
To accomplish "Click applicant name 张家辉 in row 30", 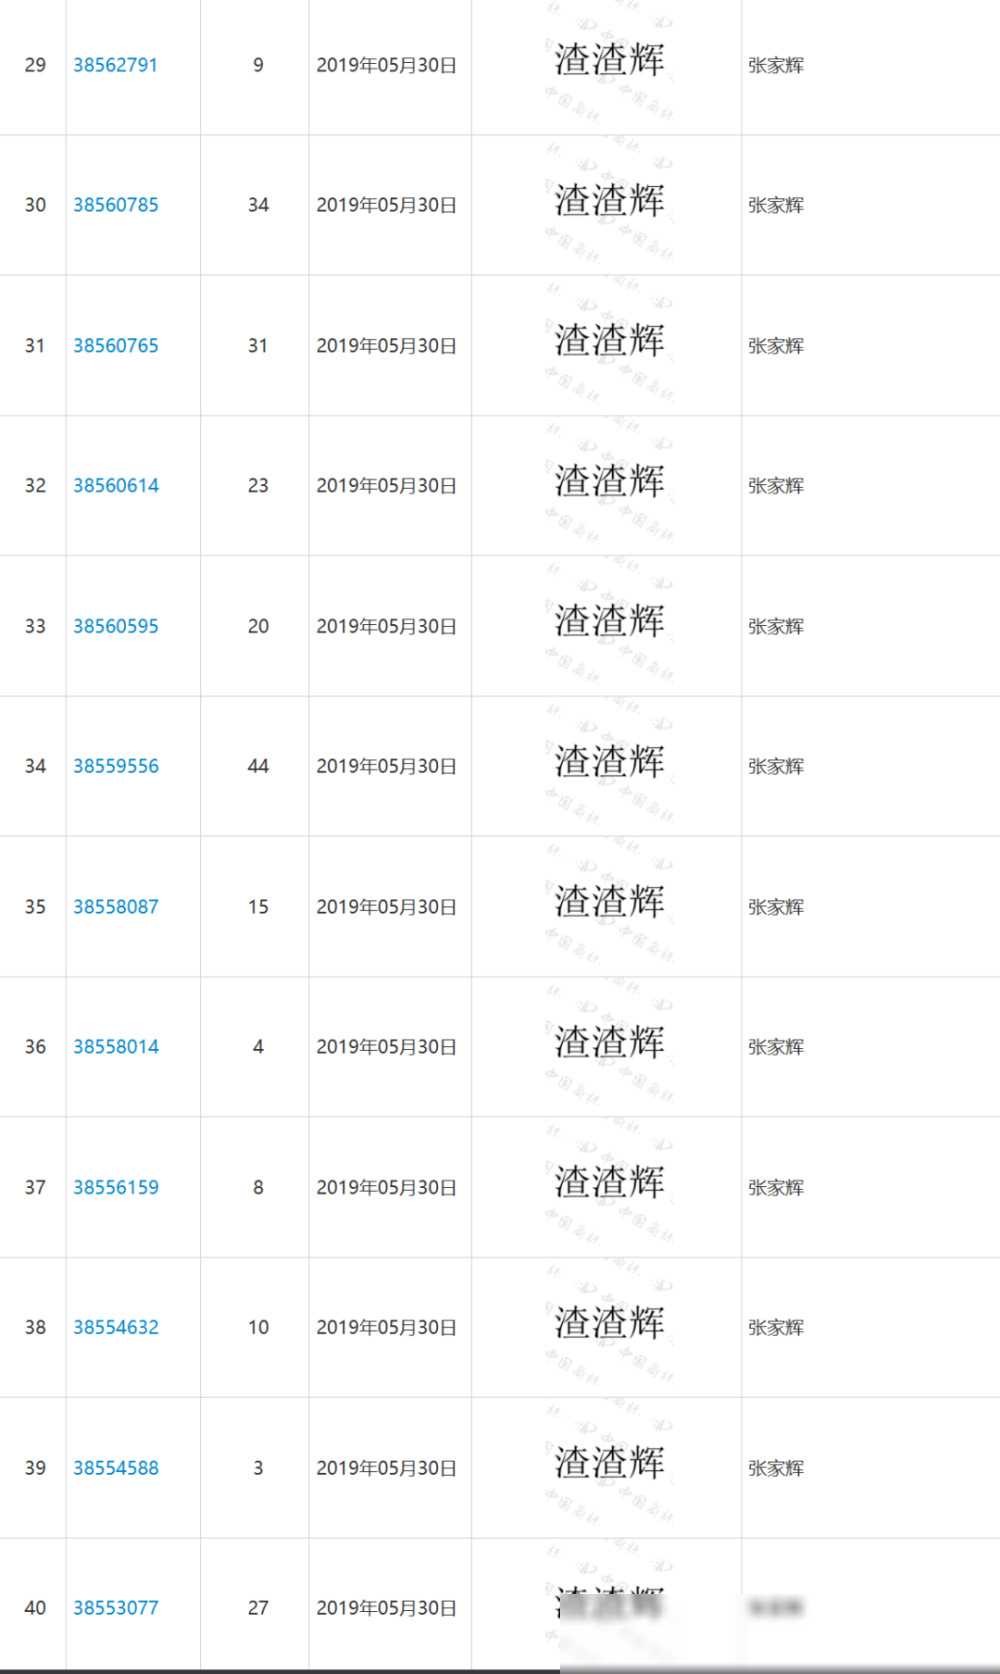I will (x=775, y=205).
